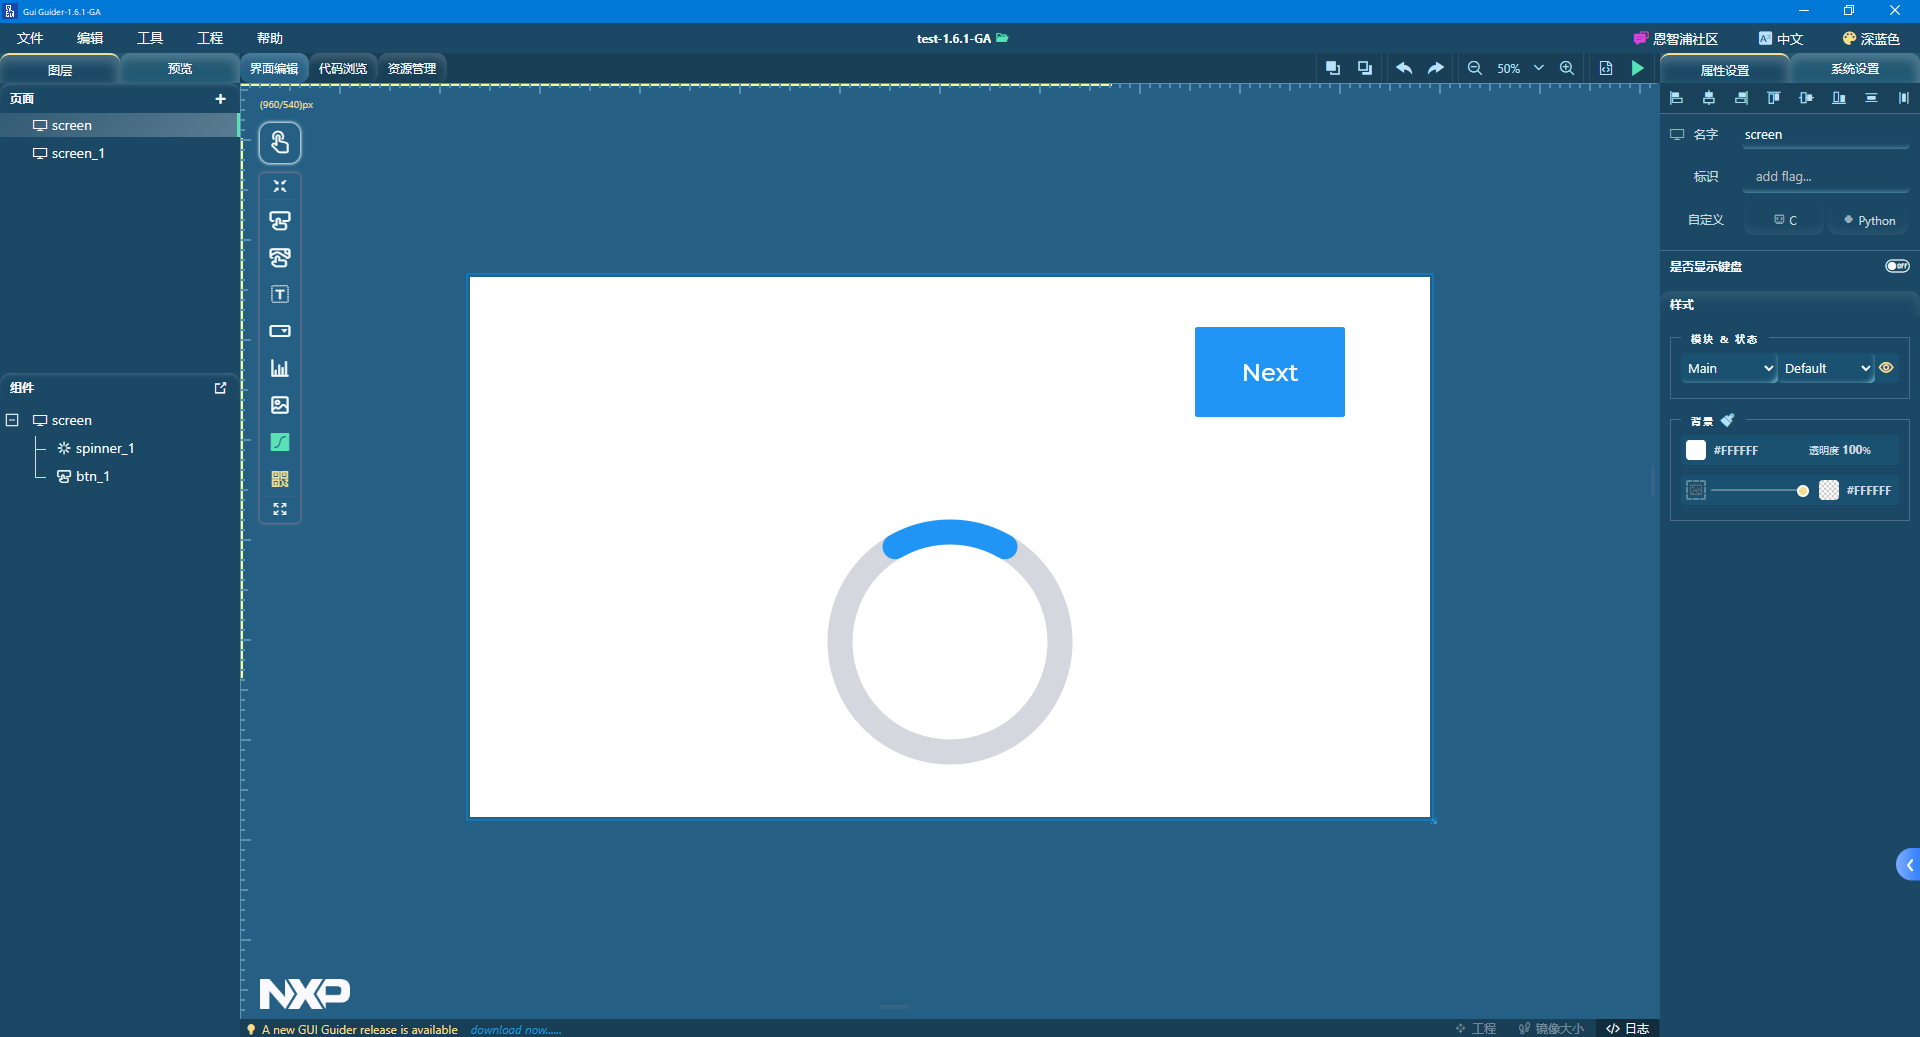The height and width of the screenshot is (1037, 1920).
Task: Zoom in the canvas
Action: point(1567,68)
